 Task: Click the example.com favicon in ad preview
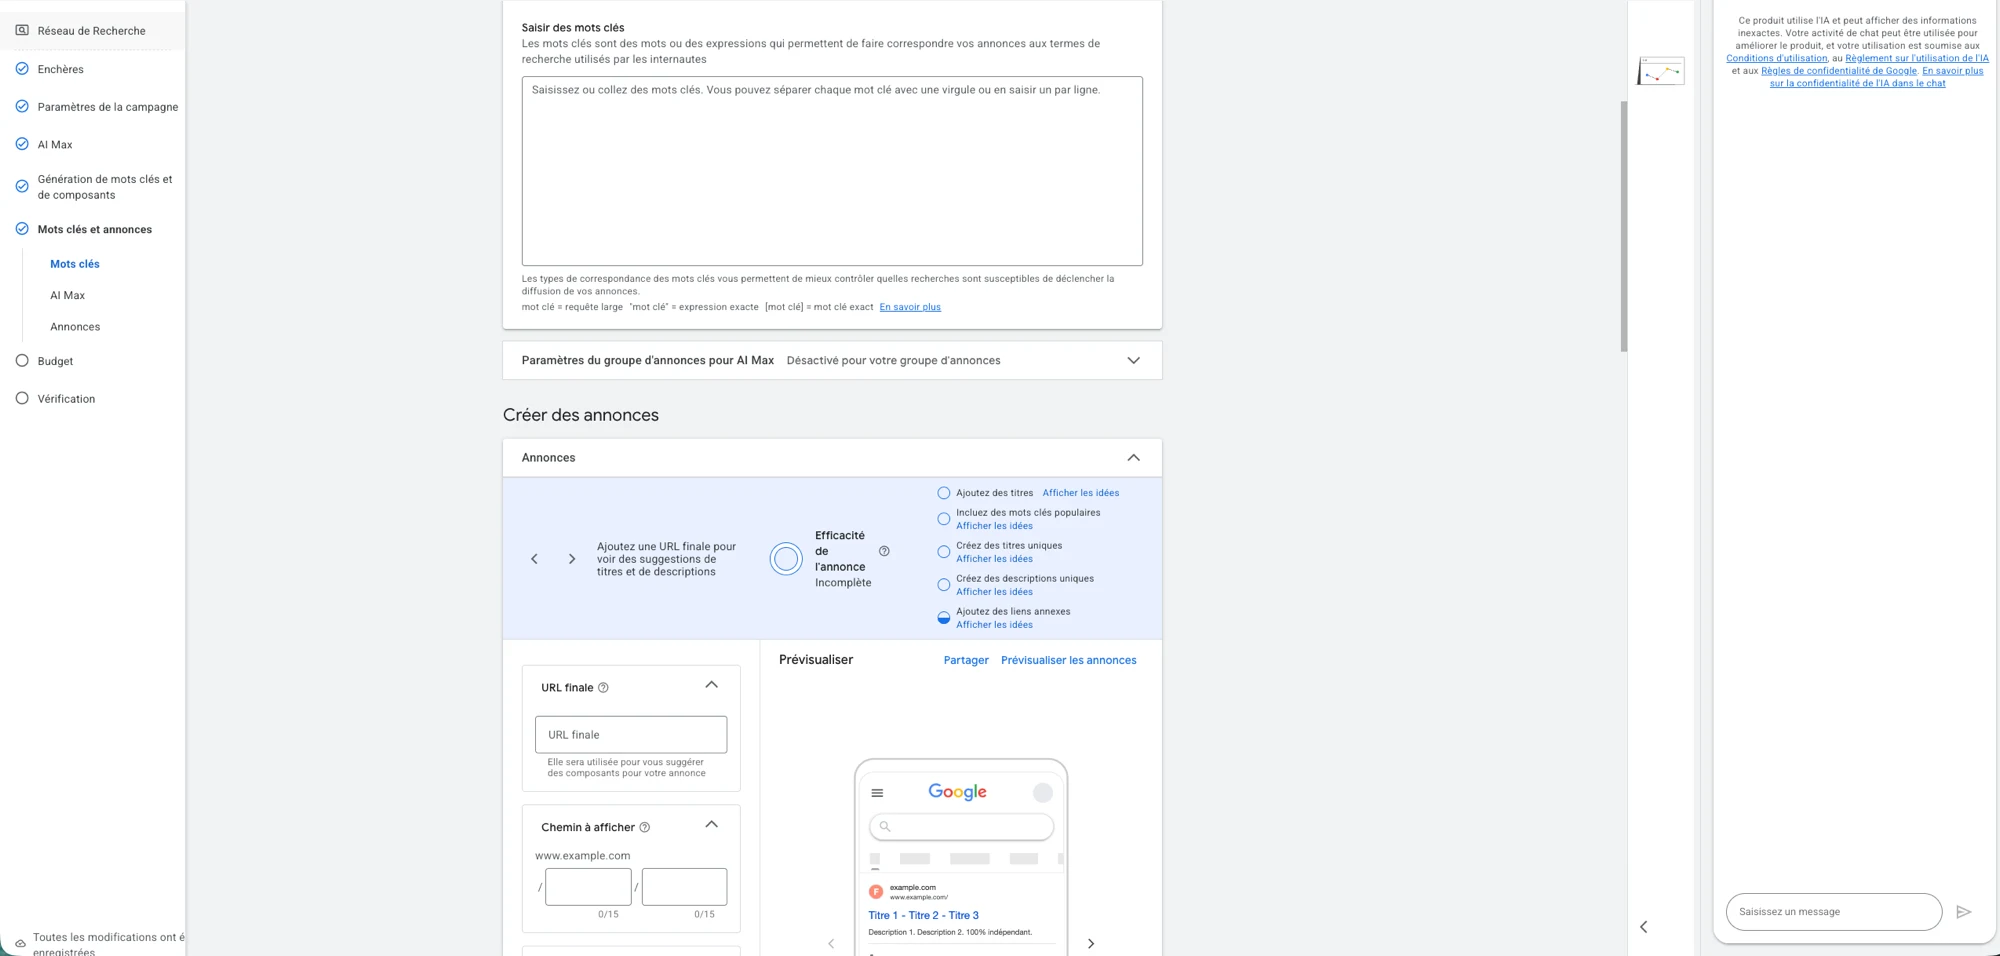(876, 891)
